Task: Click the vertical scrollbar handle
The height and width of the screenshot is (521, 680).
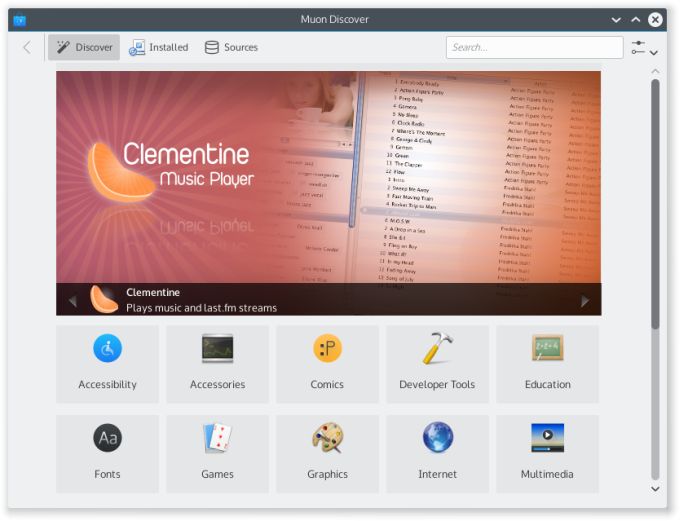Action: 655,204
